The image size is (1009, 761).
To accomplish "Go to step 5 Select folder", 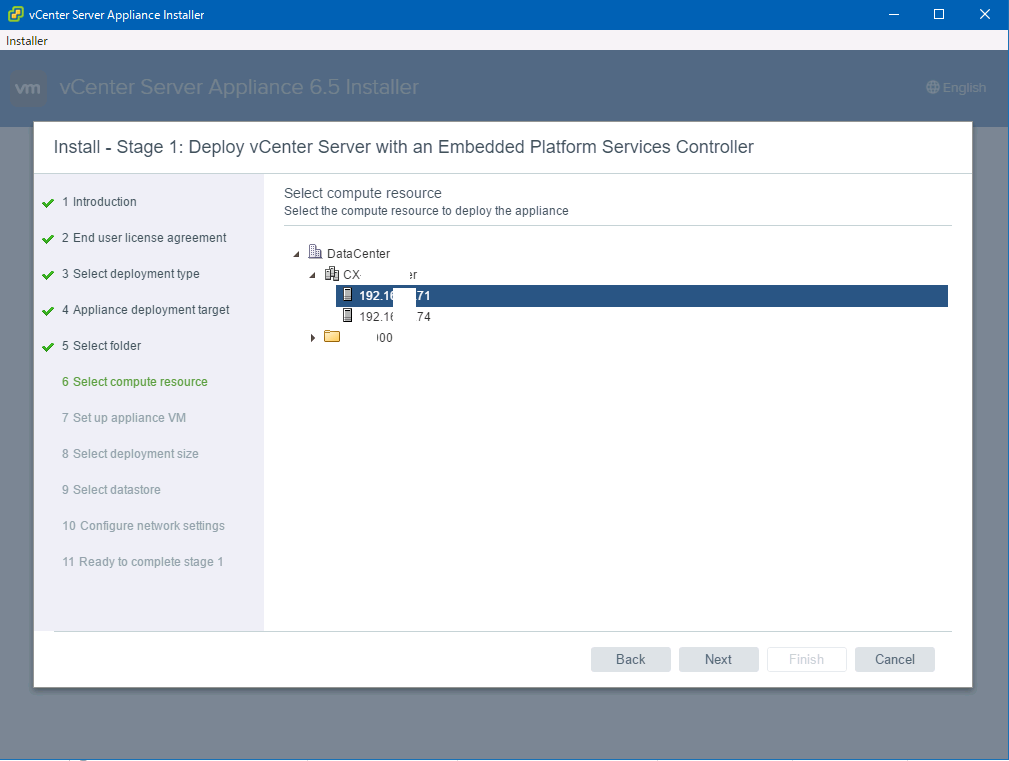I will (101, 346).
